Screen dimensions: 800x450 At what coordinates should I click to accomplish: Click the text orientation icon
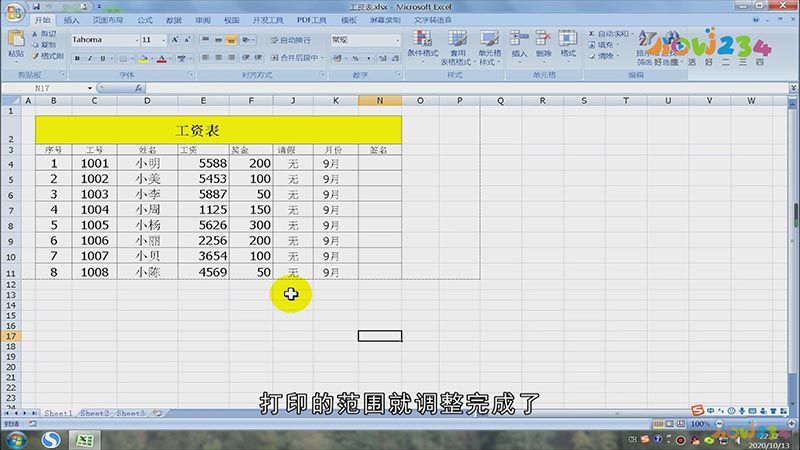(x=246, y=40)
